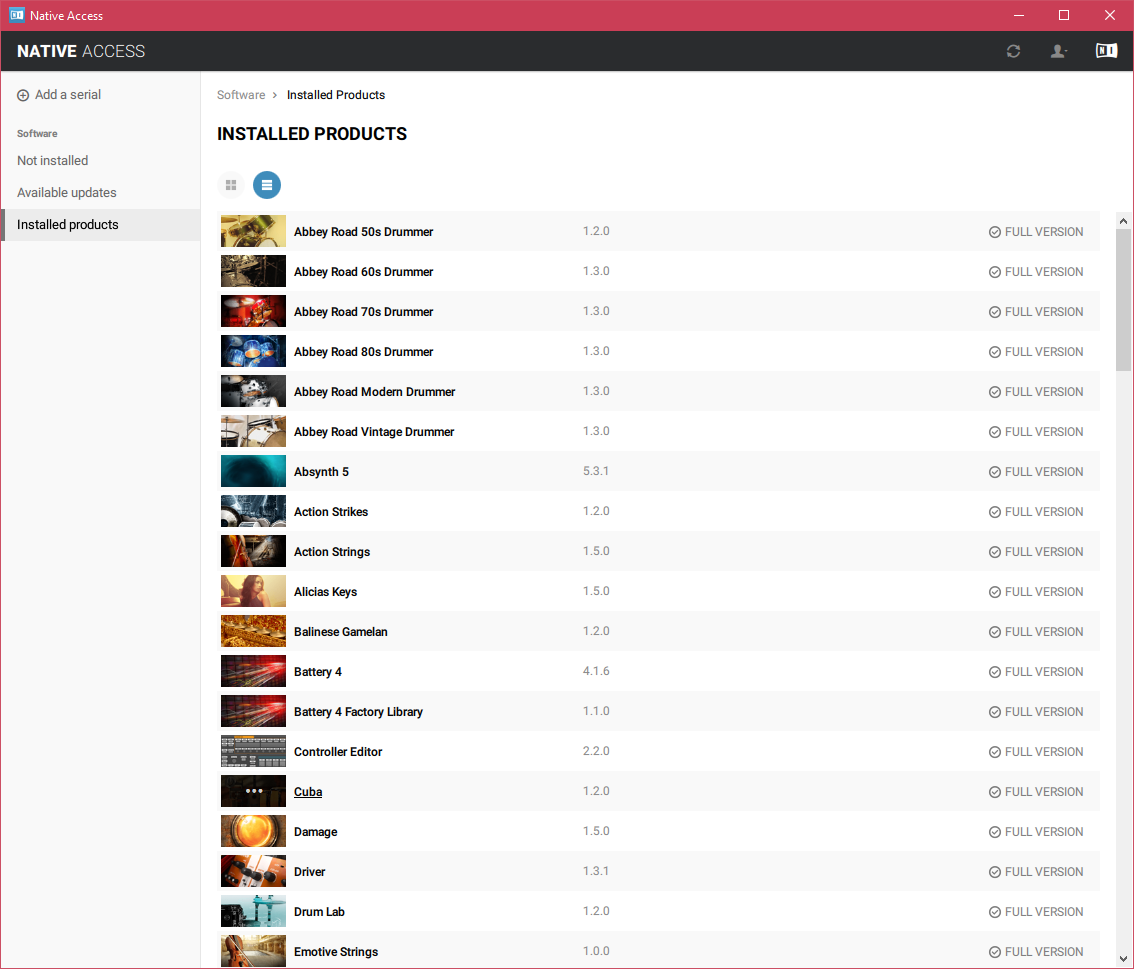Click the Software breadcrumb link
The image size is (1134, 969).
[x=241, y=95]
